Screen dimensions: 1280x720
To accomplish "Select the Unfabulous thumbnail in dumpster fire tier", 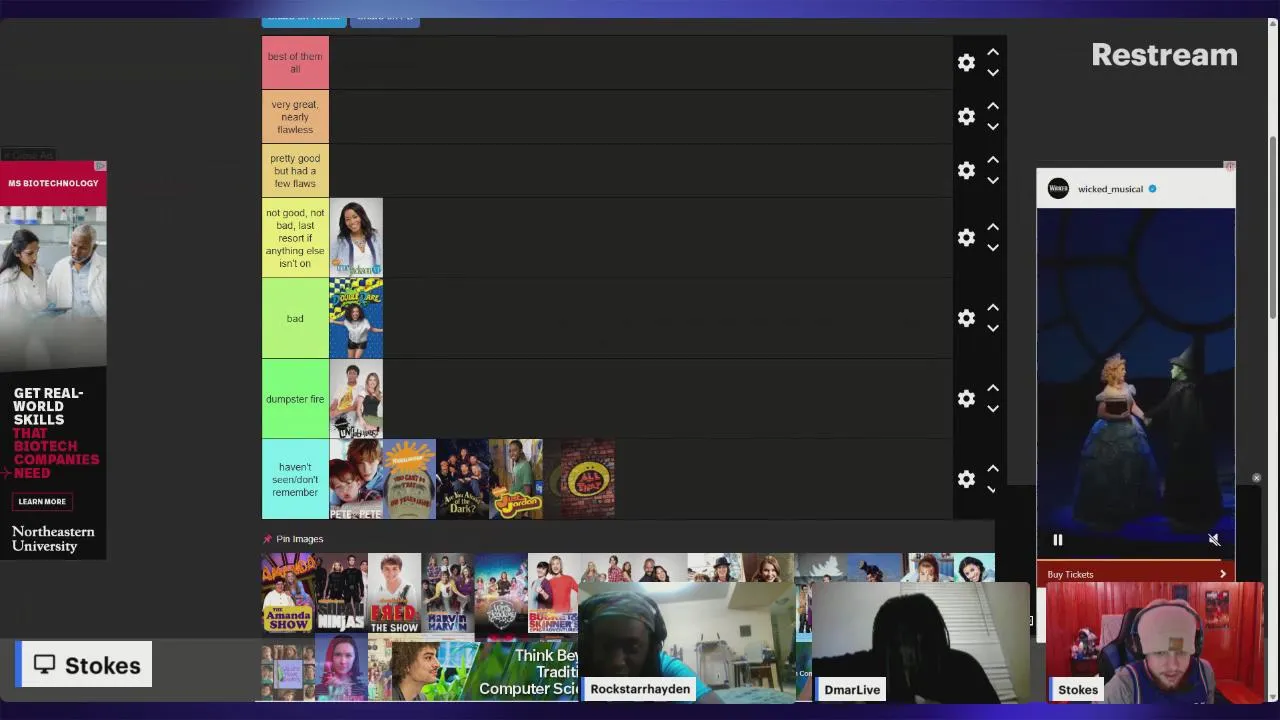I will coord(356,399).
